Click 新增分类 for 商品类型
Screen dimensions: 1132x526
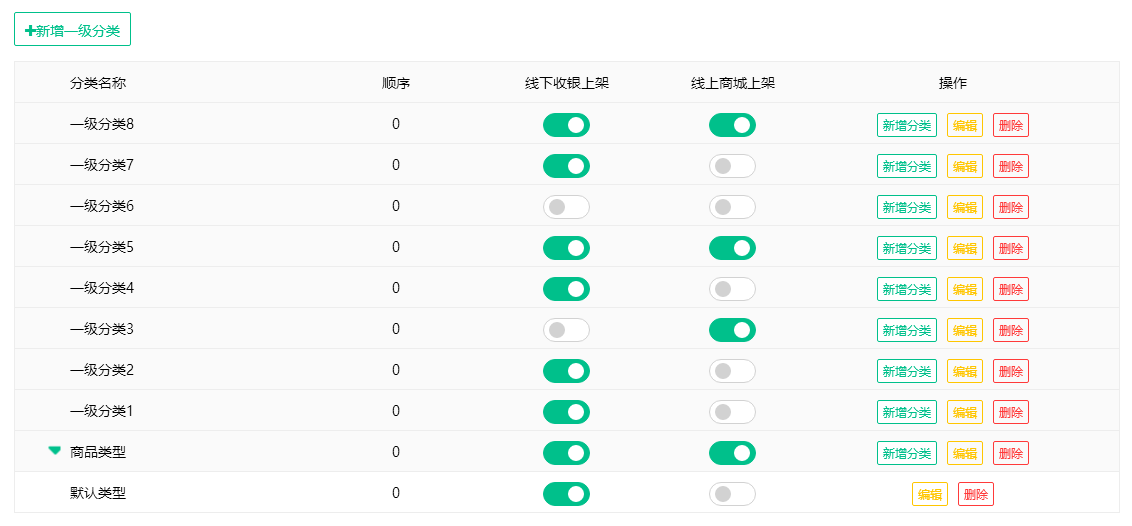(x=906, y=453)
